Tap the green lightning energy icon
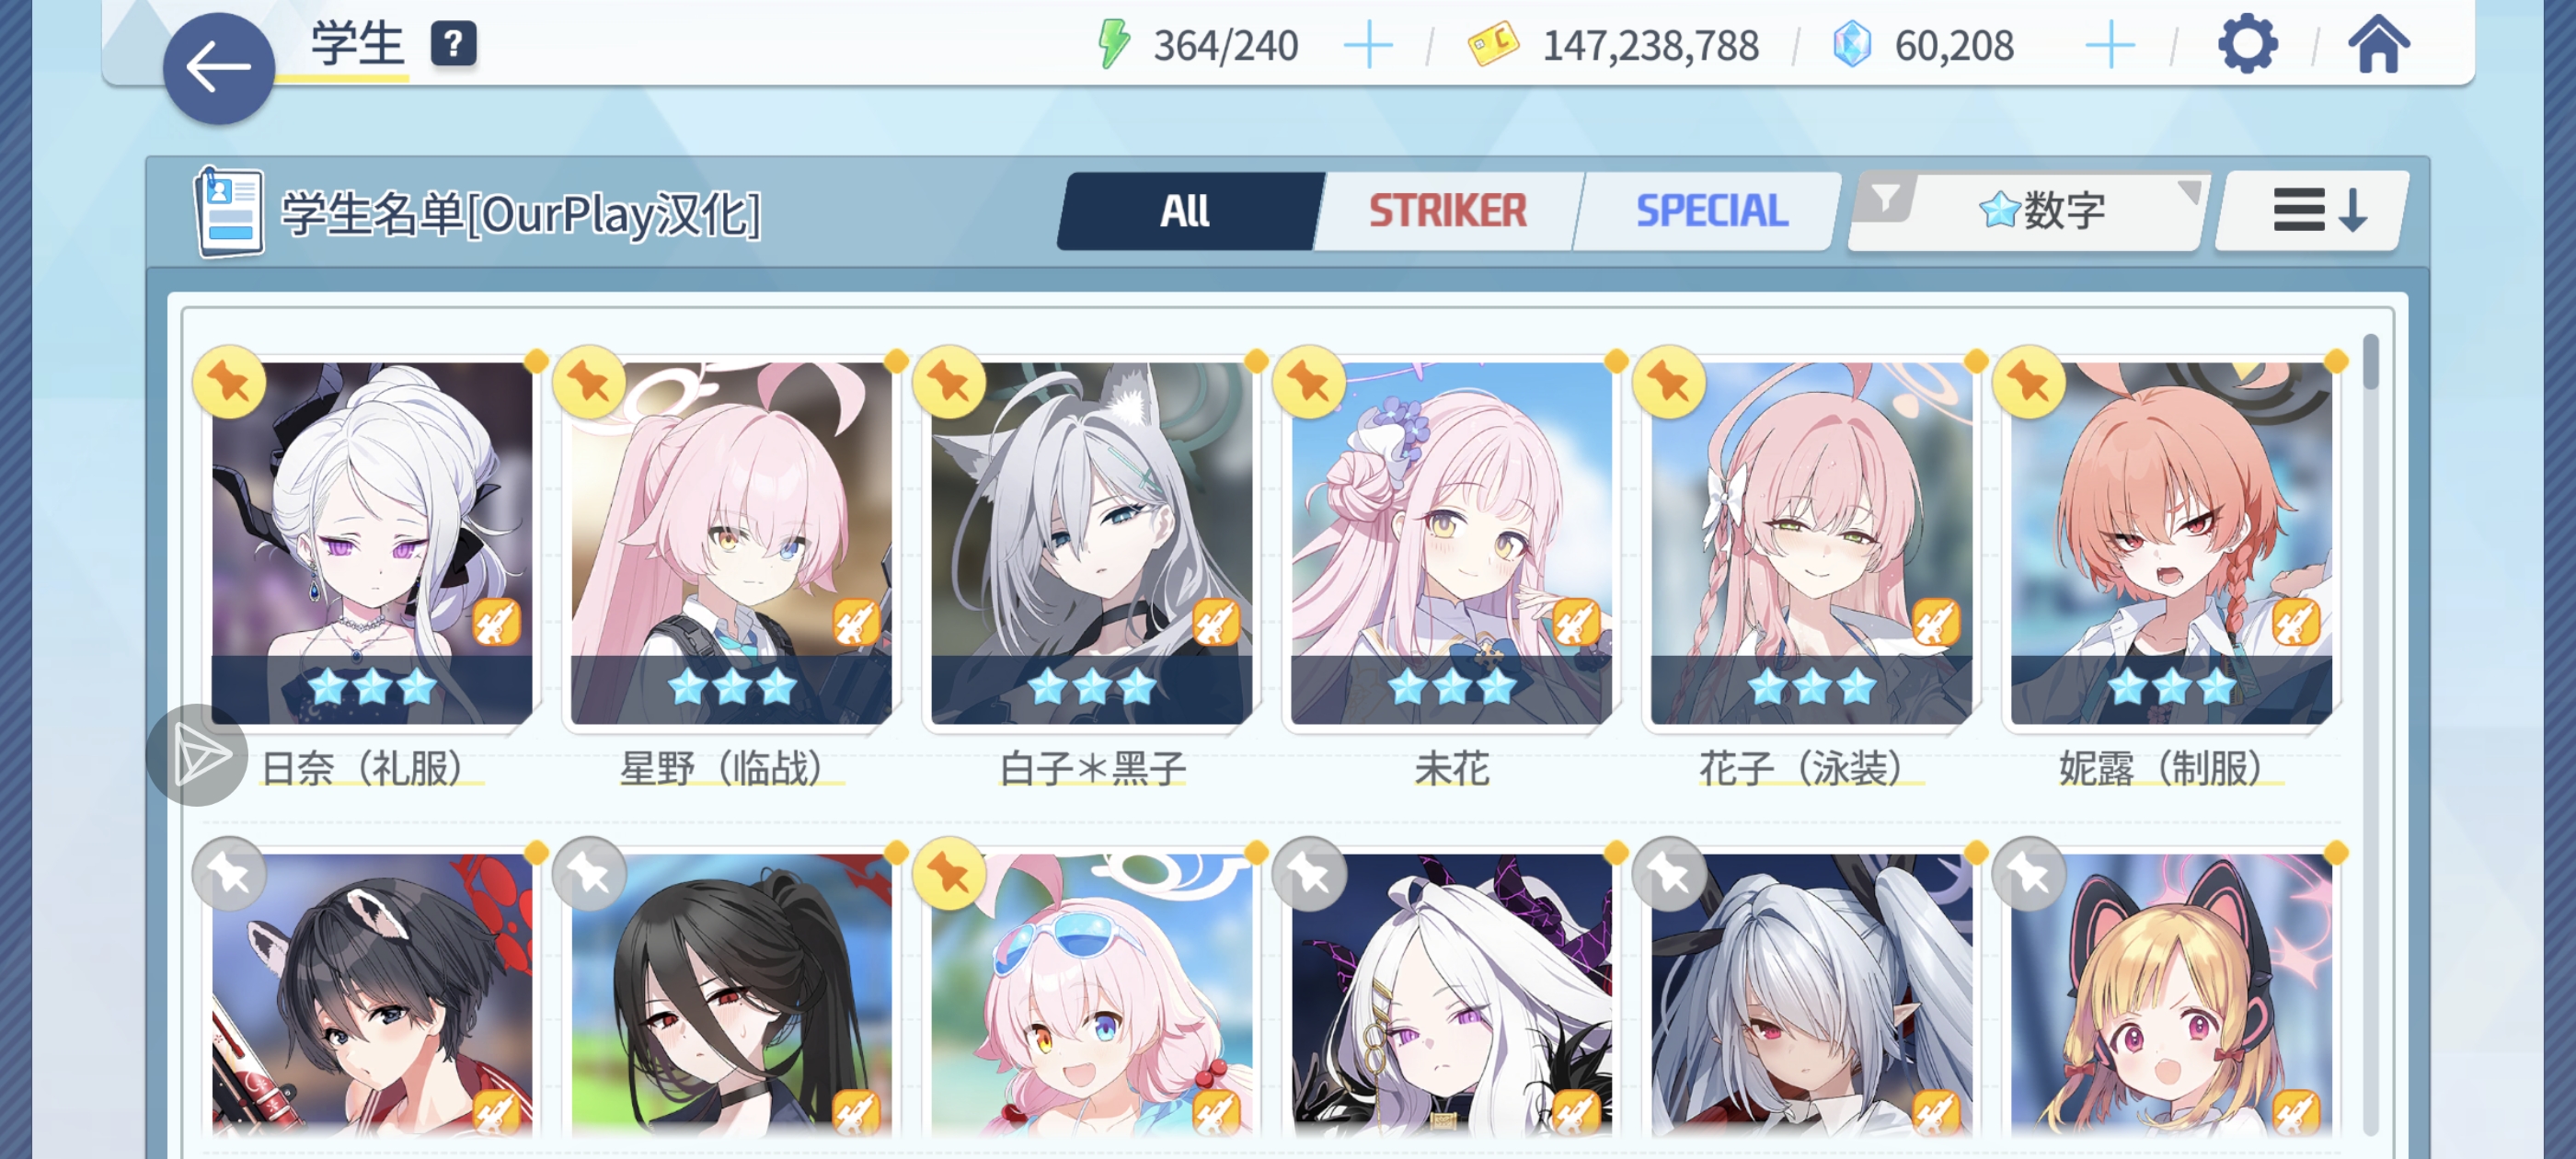 point(1113,45)
